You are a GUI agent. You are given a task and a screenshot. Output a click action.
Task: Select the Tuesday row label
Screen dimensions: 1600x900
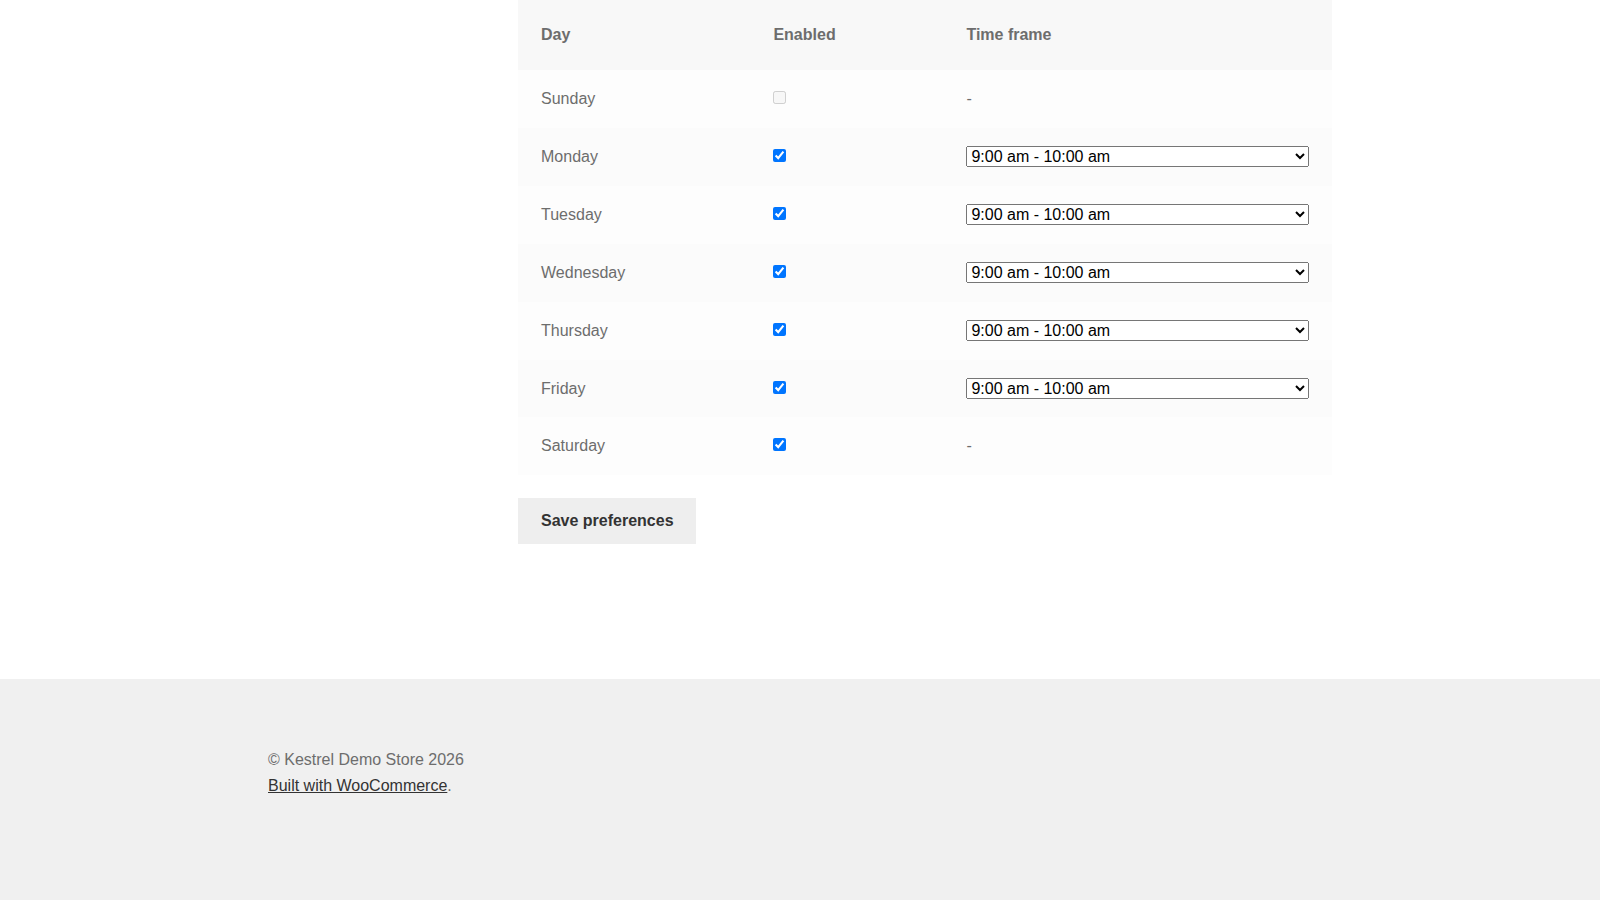[x=571, y=215]
